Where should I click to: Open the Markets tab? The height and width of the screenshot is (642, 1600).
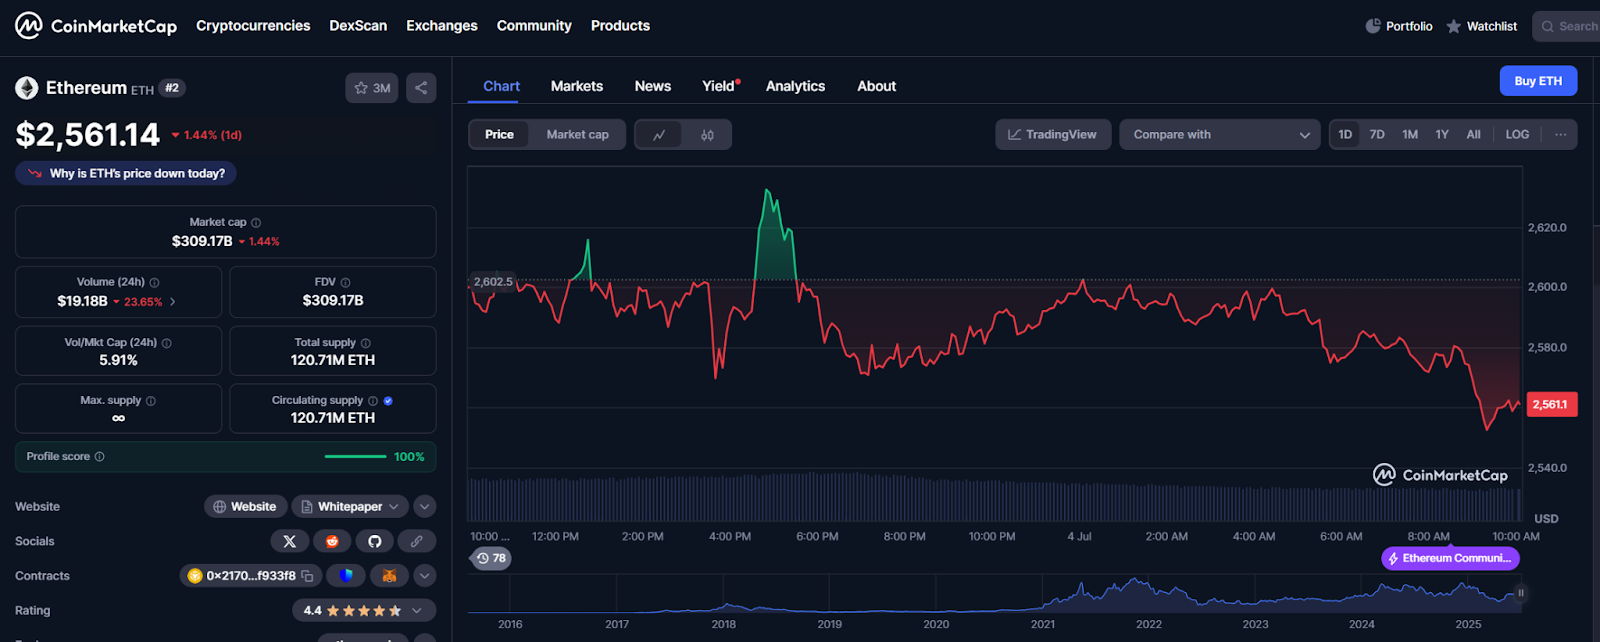click(577, 86)
